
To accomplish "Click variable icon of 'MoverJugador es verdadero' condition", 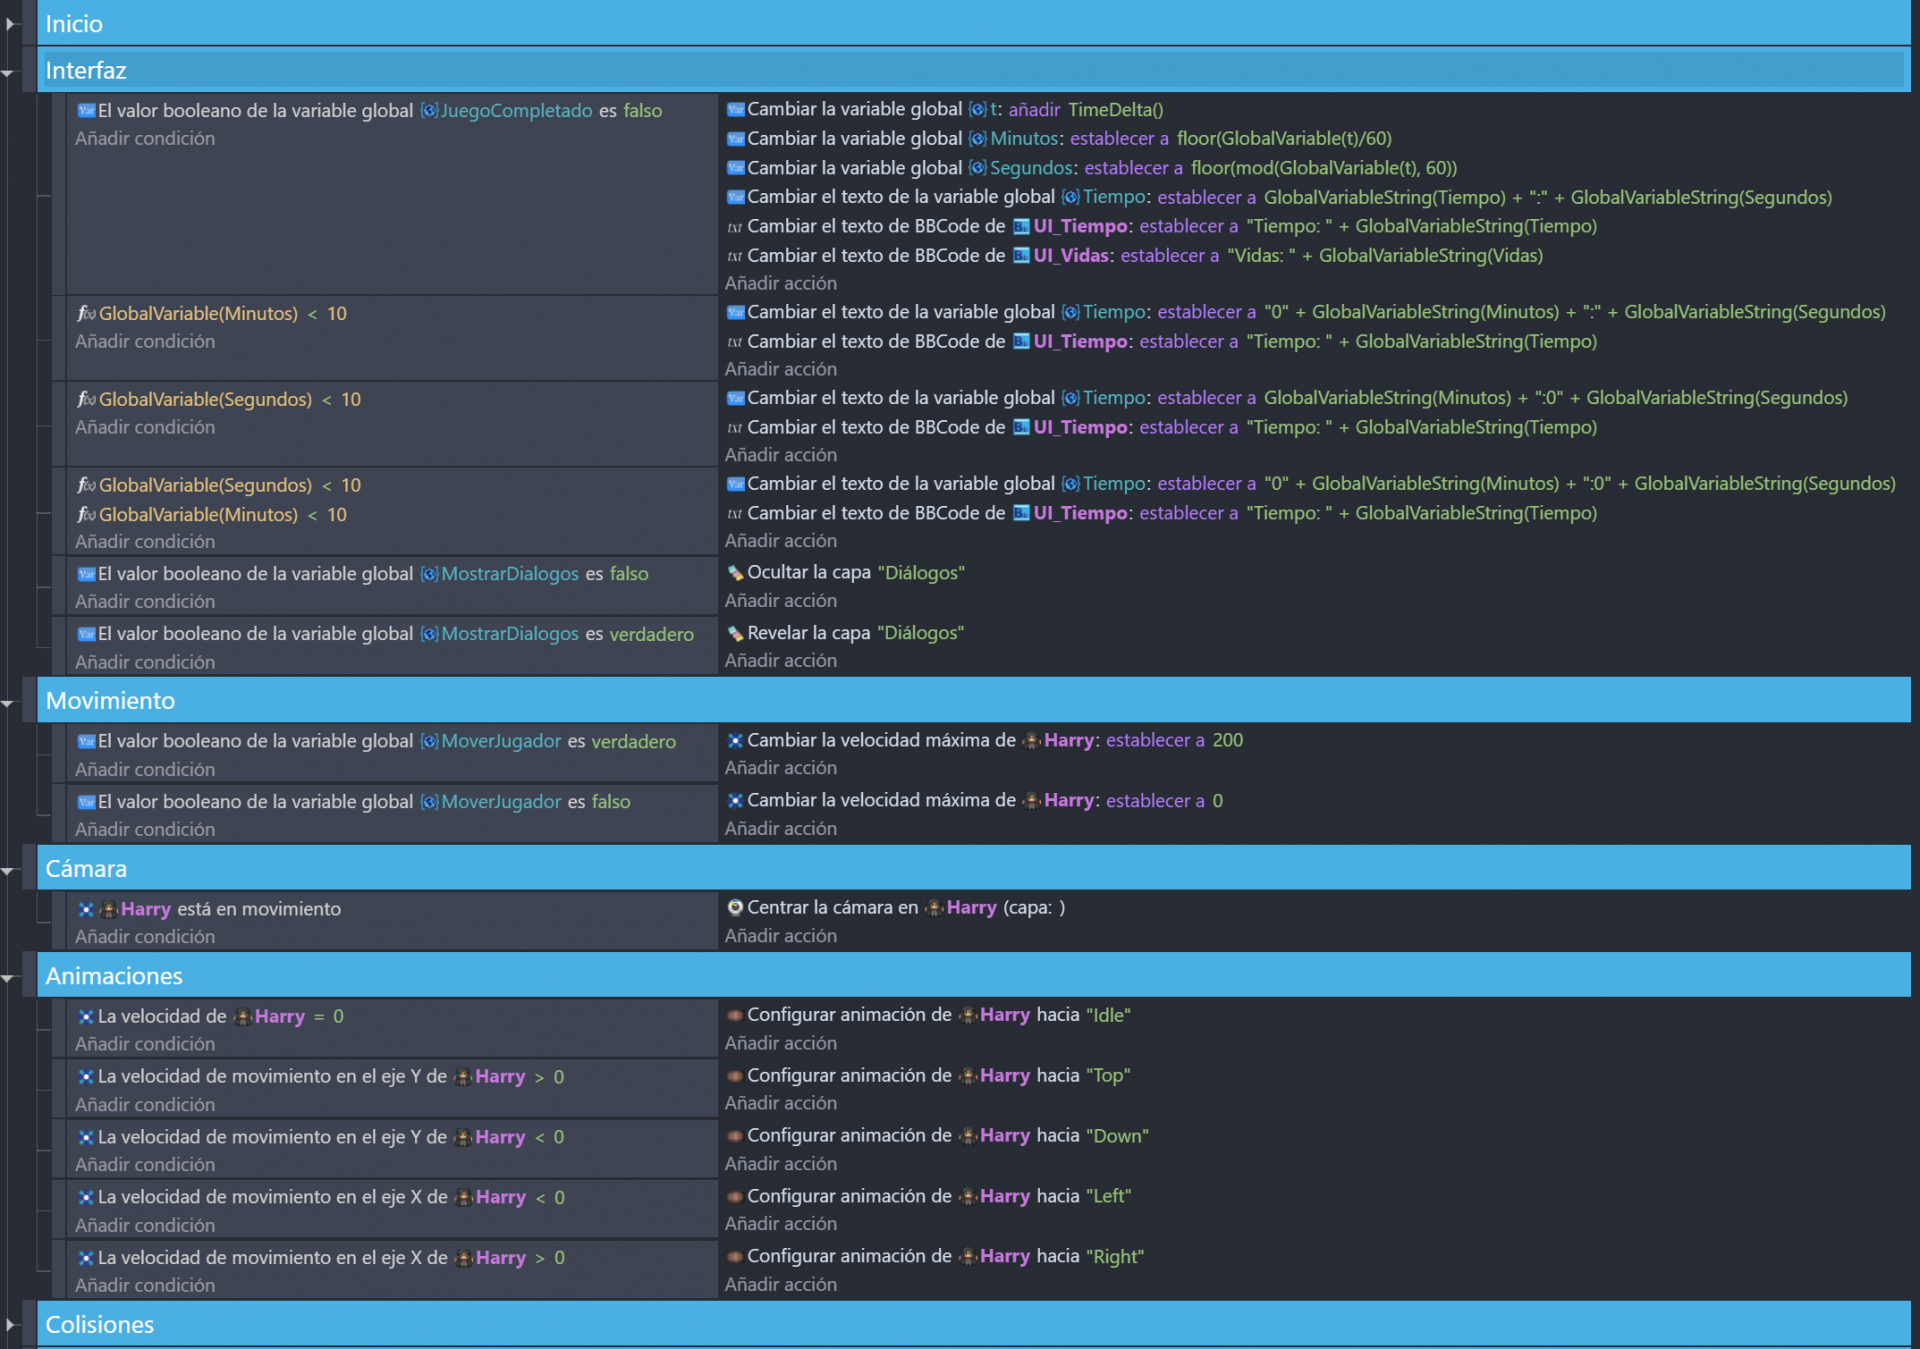I will (x=86, y=741).
